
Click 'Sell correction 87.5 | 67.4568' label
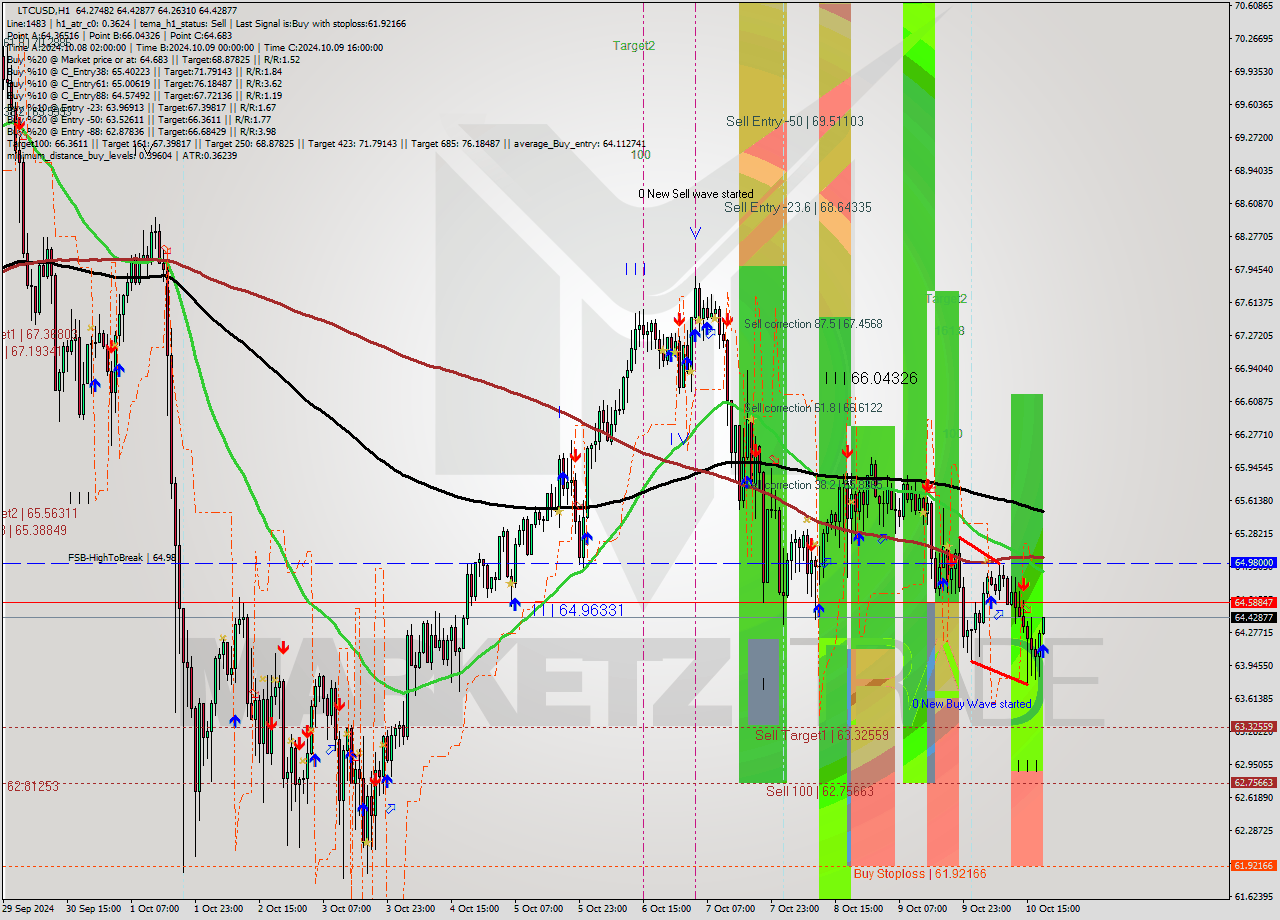tap(813, 324)
